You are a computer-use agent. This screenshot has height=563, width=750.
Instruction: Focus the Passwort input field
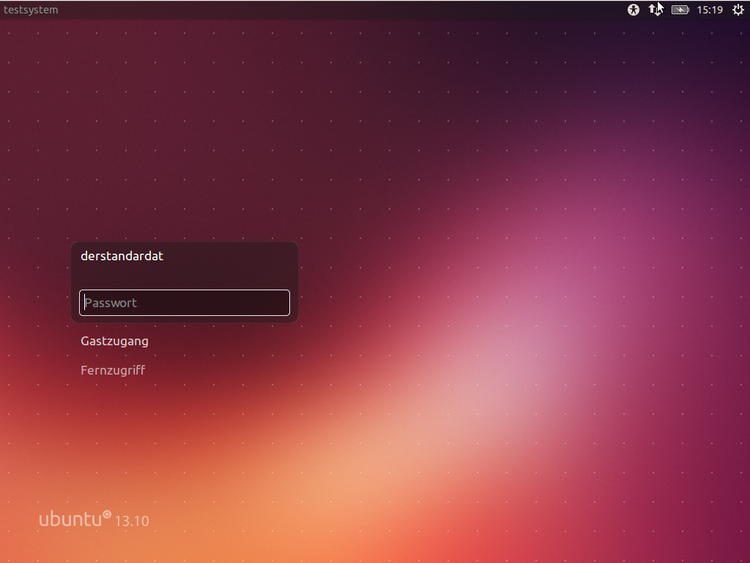coord(185,303)
